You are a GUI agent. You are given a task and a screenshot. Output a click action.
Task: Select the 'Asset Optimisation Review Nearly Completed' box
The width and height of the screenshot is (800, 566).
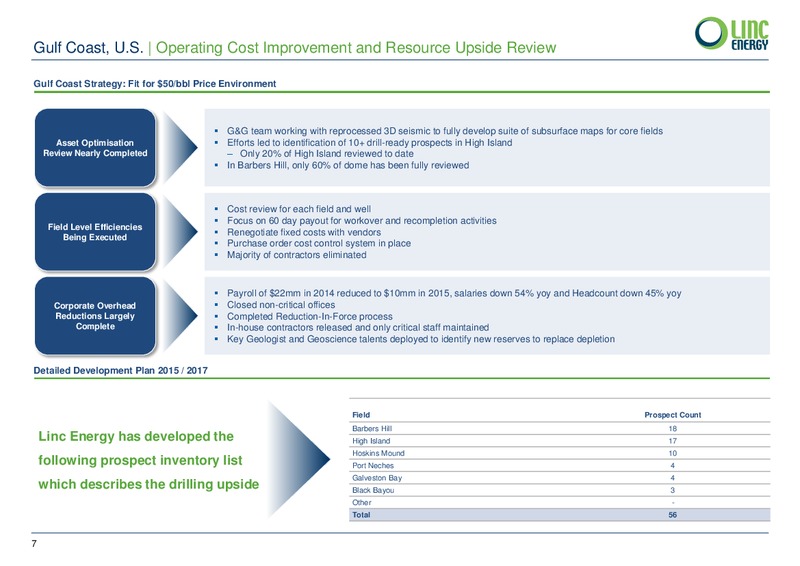point(95,148)
